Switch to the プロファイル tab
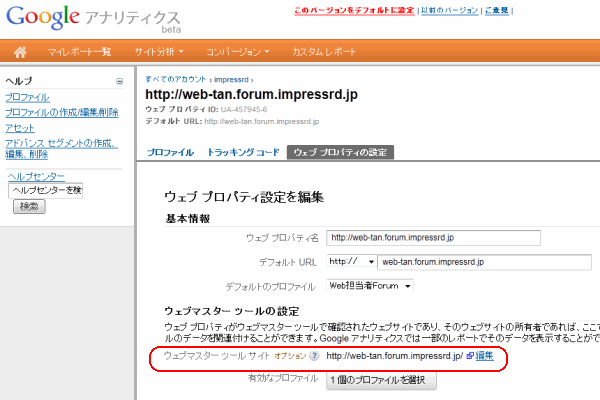This screenshot has width=600, height=400. 170,152
